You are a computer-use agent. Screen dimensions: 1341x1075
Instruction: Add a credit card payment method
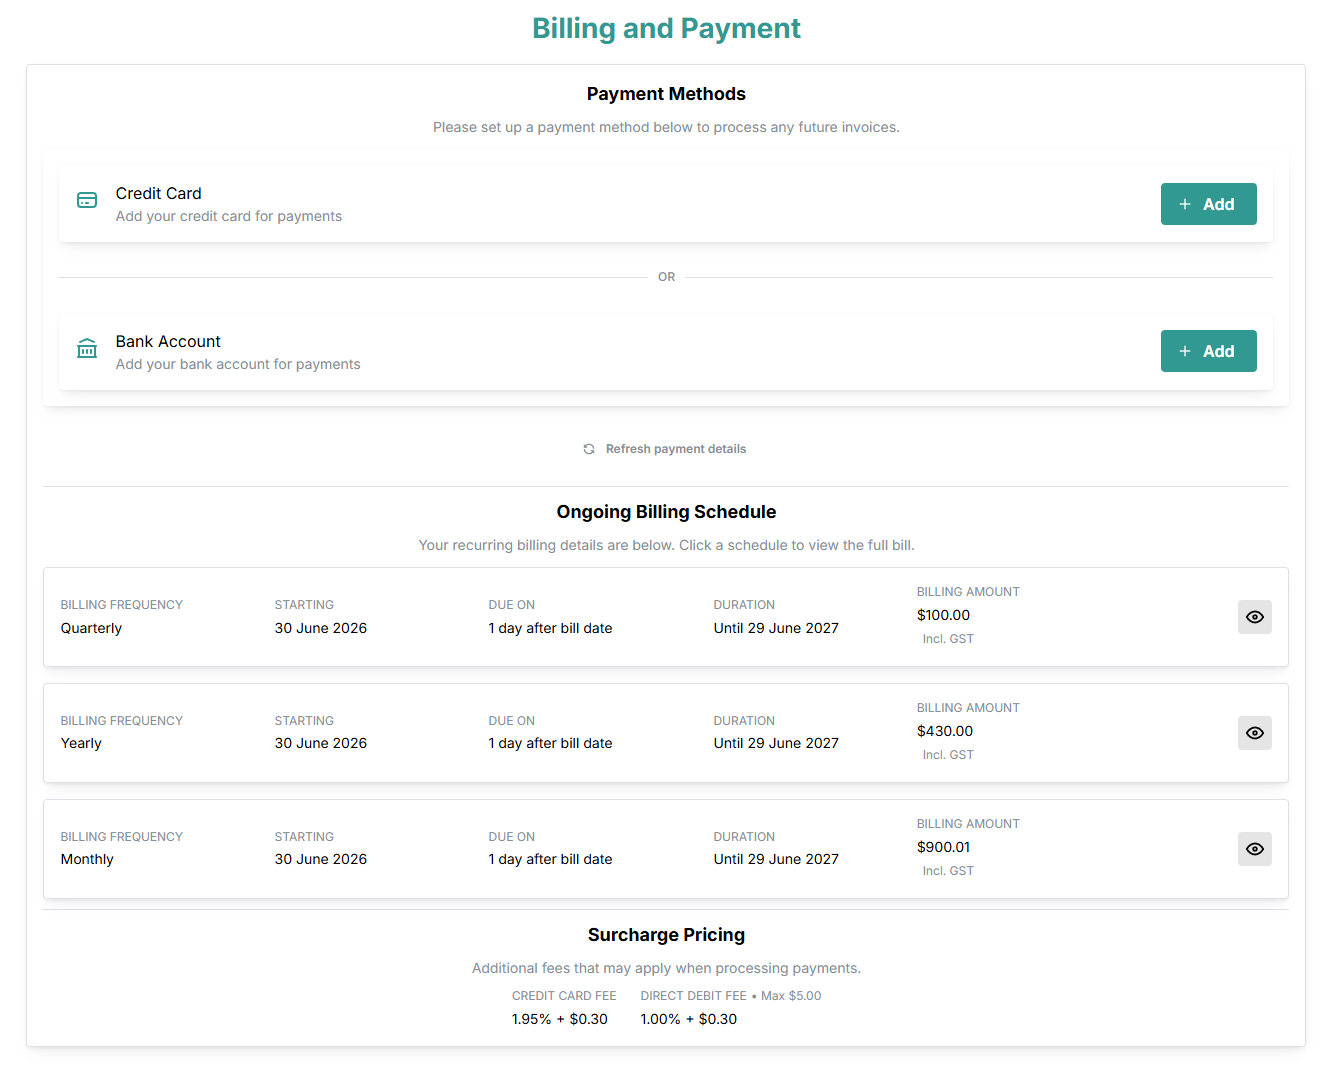pyautogui.click(x=1208, y=204)
